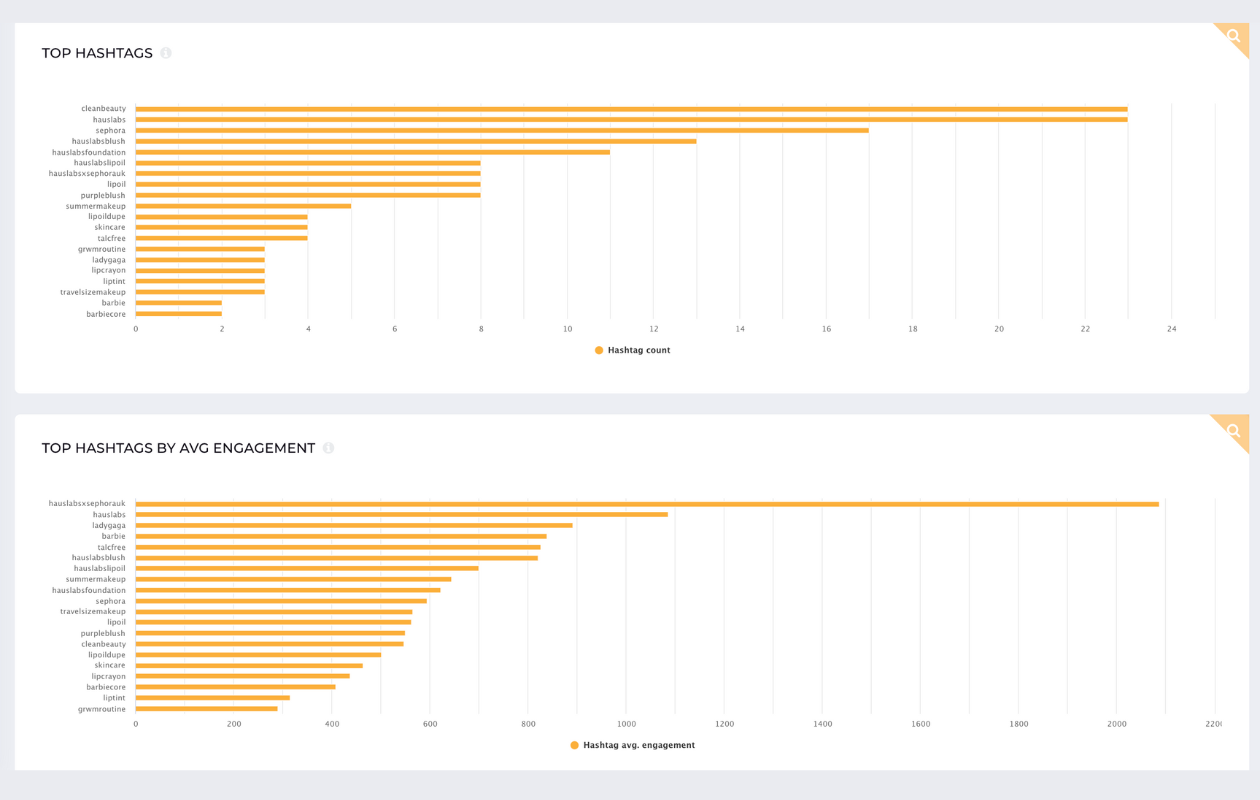Select the talcfree bar in engagement chart
This screenshot has height=800, width=1260.
(338, 547)
